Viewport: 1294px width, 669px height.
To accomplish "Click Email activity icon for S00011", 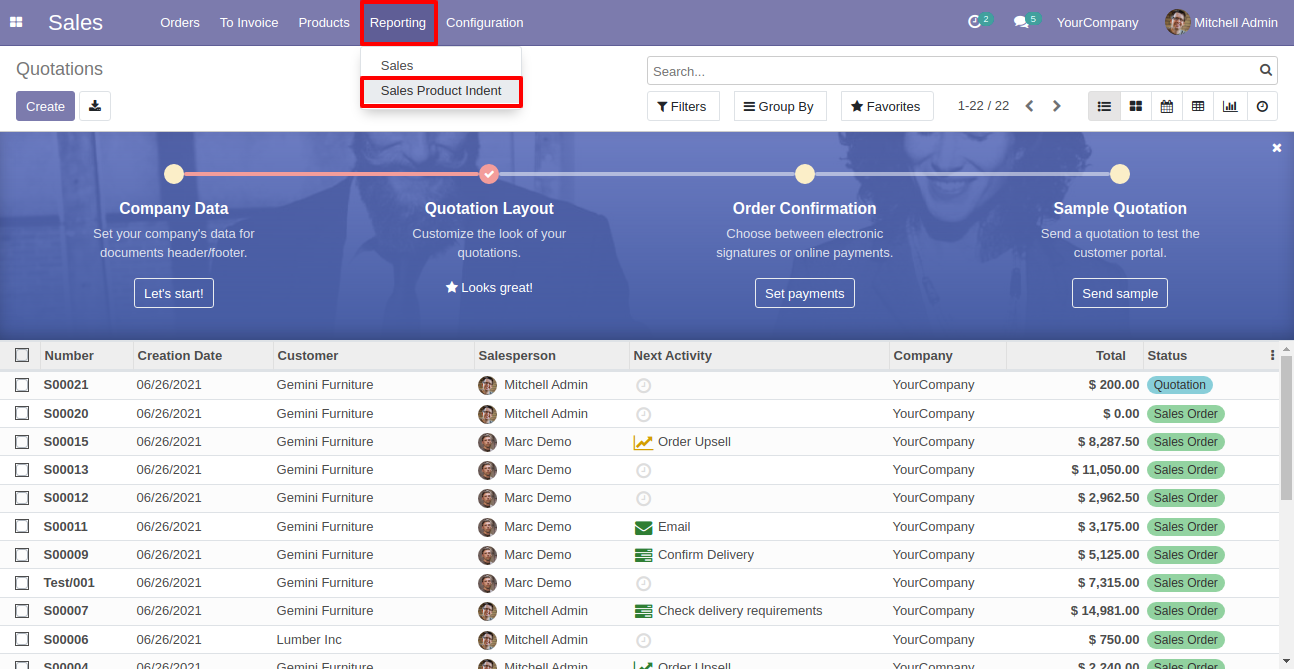I will 643,527.
